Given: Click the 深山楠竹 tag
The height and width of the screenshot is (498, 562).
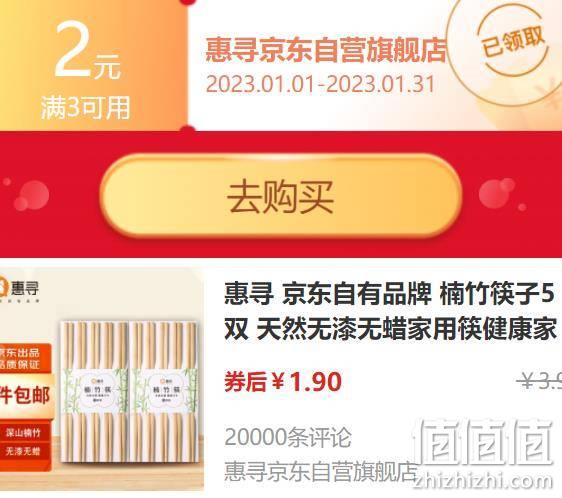Looking at the screenshot, I should coord(23,433).
